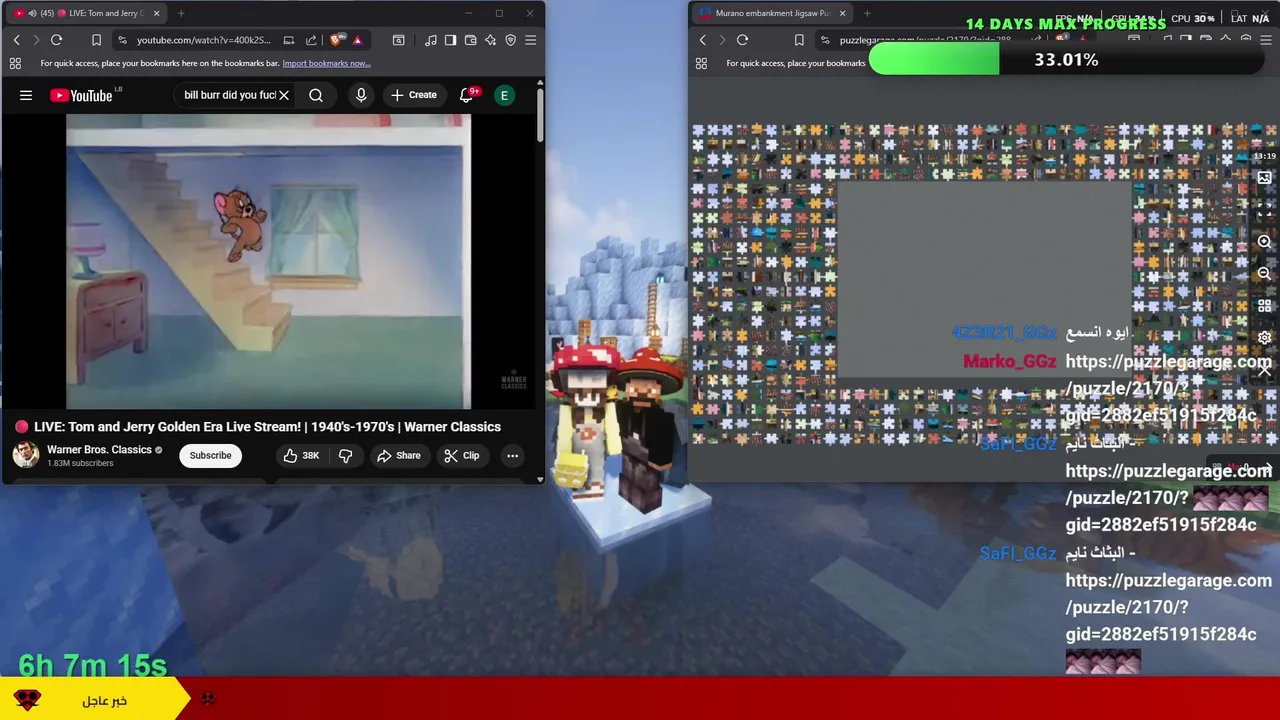Go forward in the YouTube browser window
Viewport: 1280px width, 720px height.
click(x=36, y=40)
